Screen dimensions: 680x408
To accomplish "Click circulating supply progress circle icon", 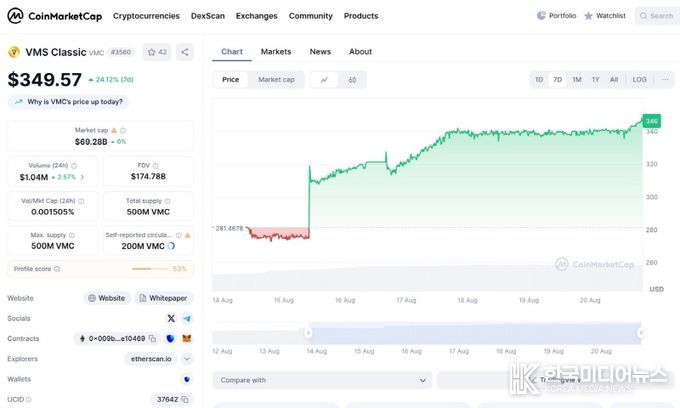I will pos(171,246).
